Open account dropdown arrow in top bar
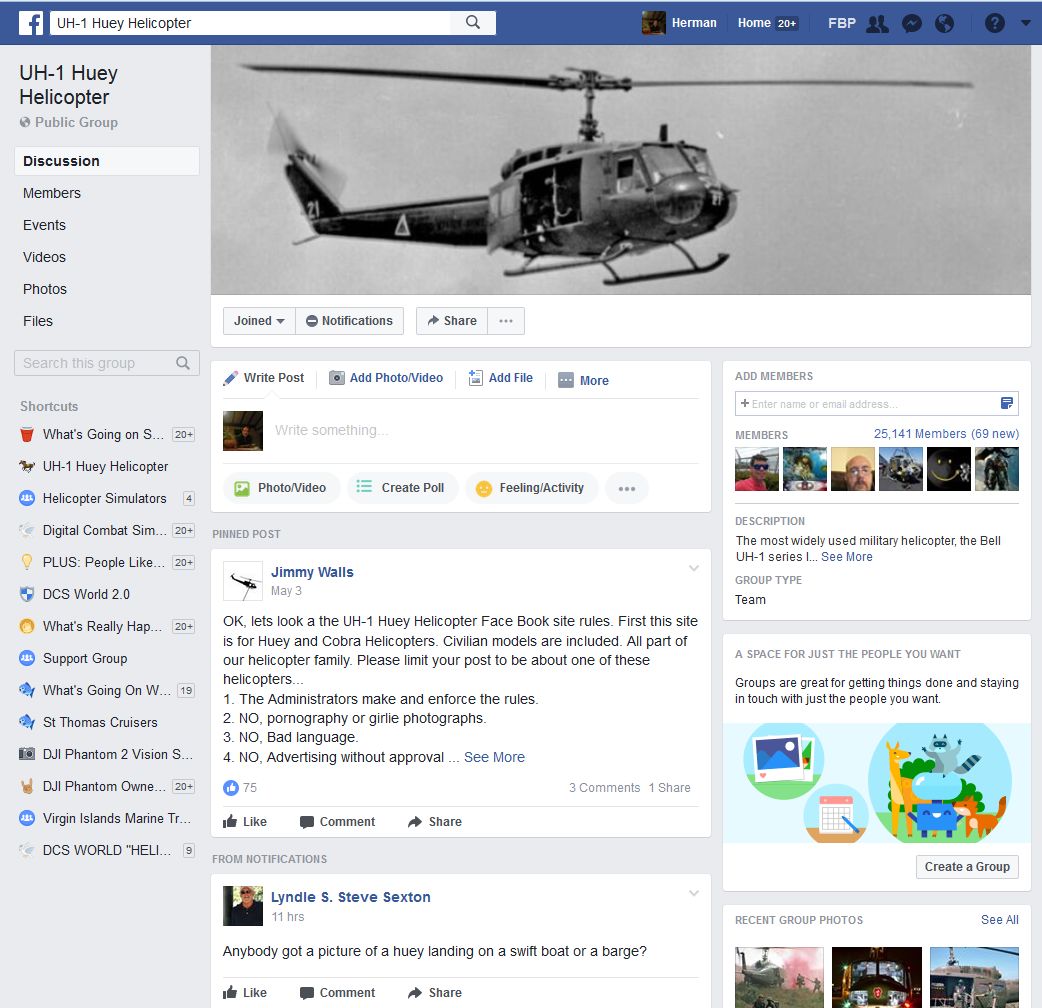Screen dimensions: 1042x1008 click(1025, 23)
